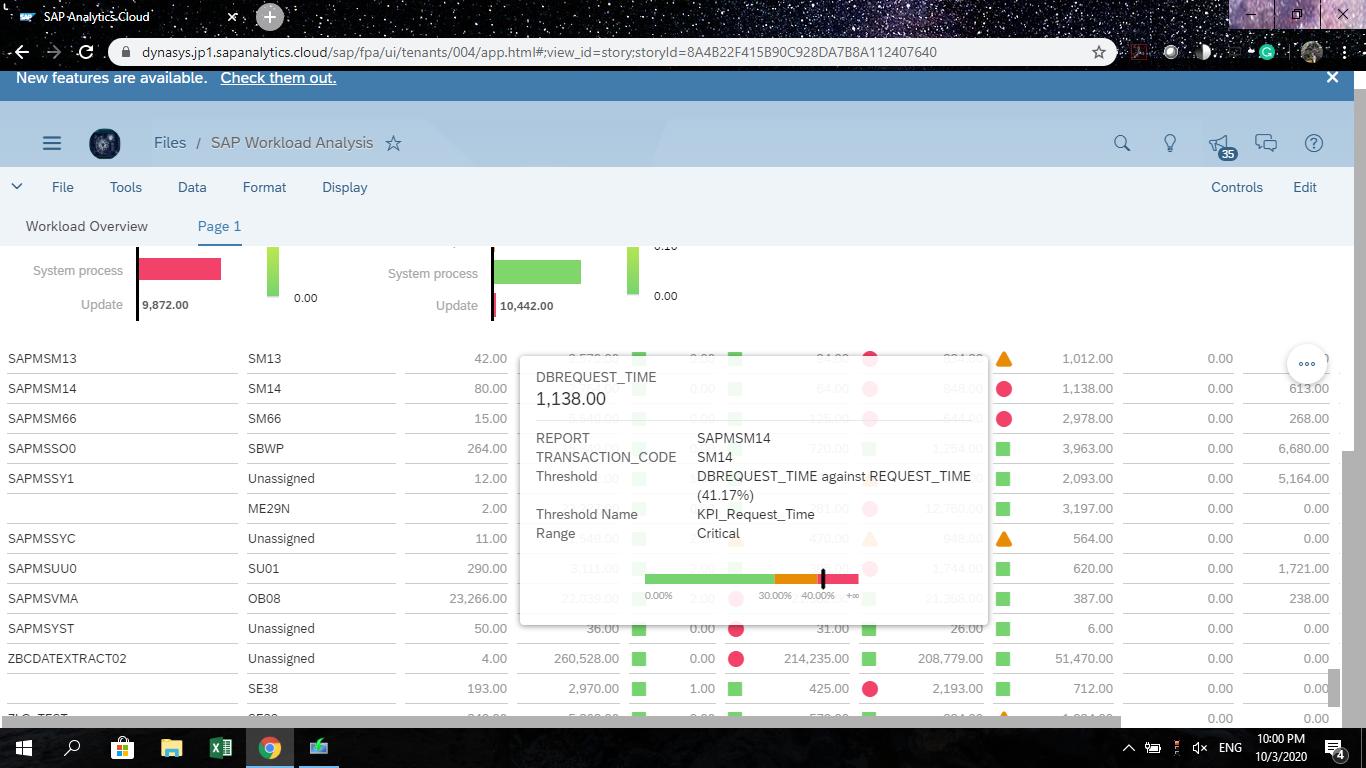This screenshot has height=768, width=1366.
Task: Open the ENG language selector in the taskbar
Action: point(1230,747)
